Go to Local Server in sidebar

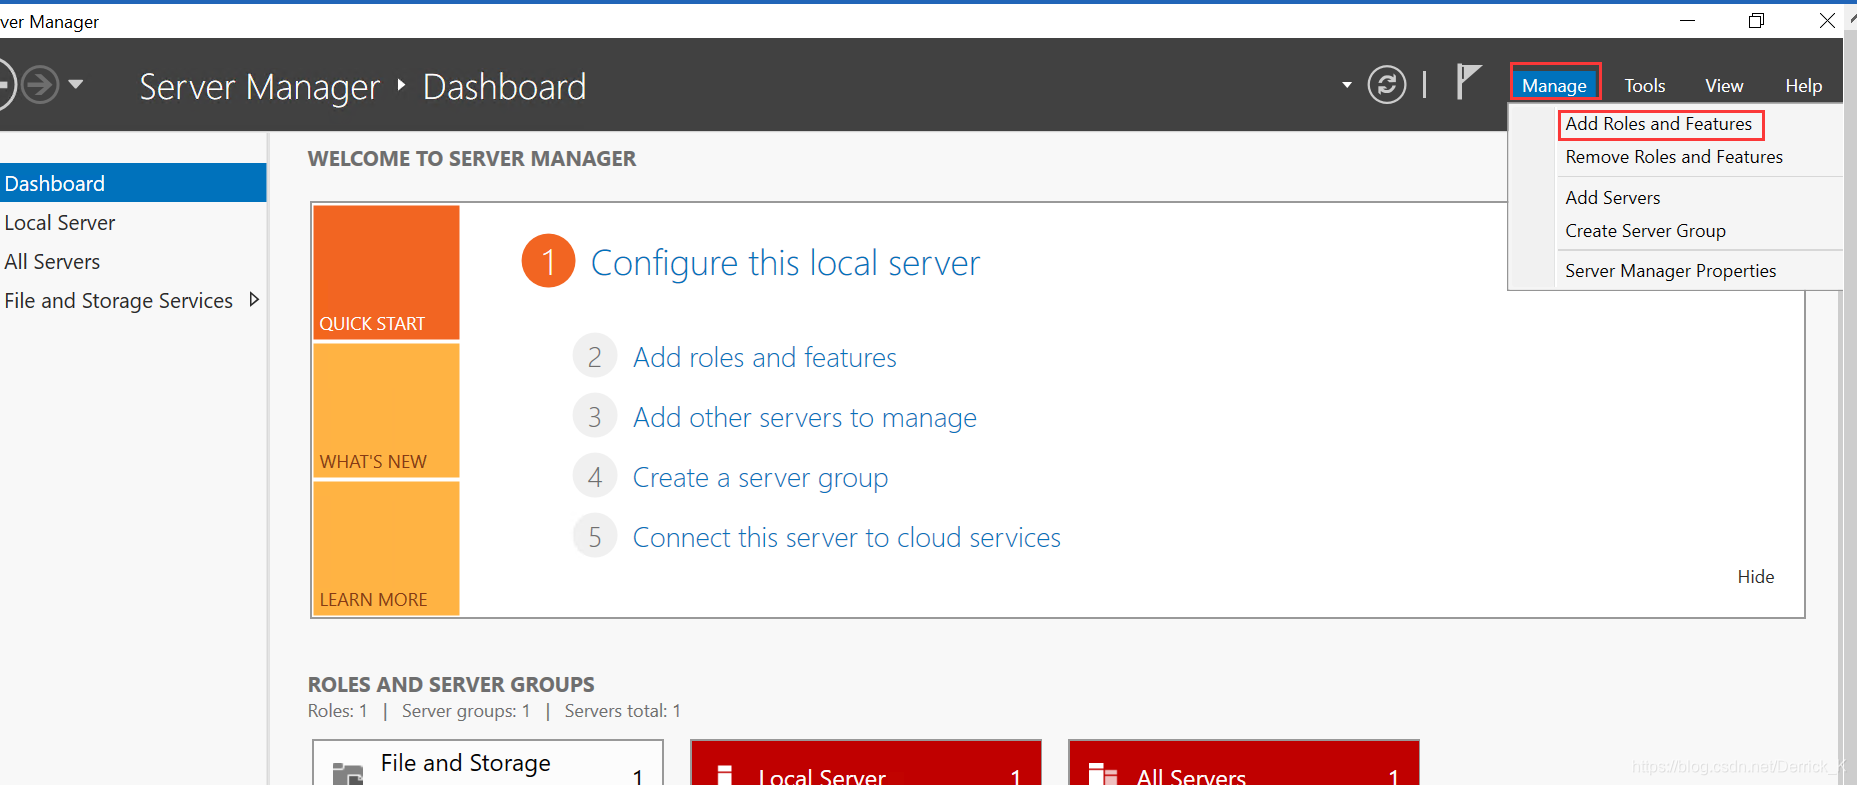click(x=60, y=223)
